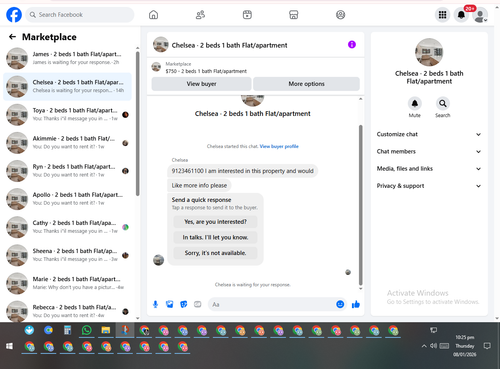The image size is (500, 369).
Task: Click the $750 Marketplace listing row
Action: (255, 67)
